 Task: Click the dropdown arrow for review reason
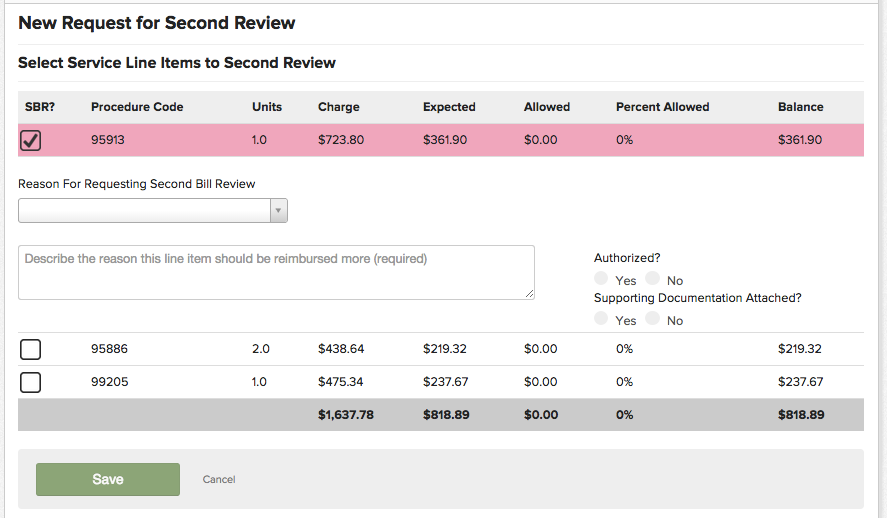(x=279, y=210)
